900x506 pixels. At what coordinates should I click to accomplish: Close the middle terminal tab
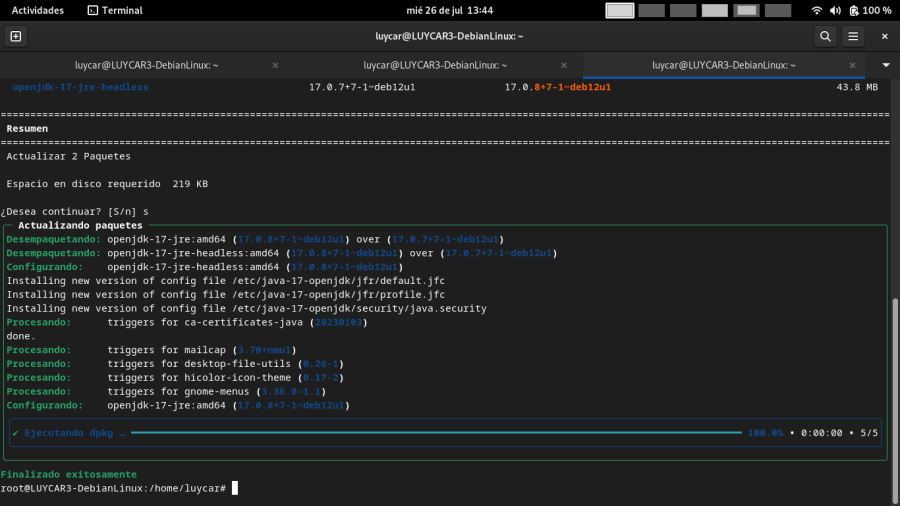coord(563,65)
